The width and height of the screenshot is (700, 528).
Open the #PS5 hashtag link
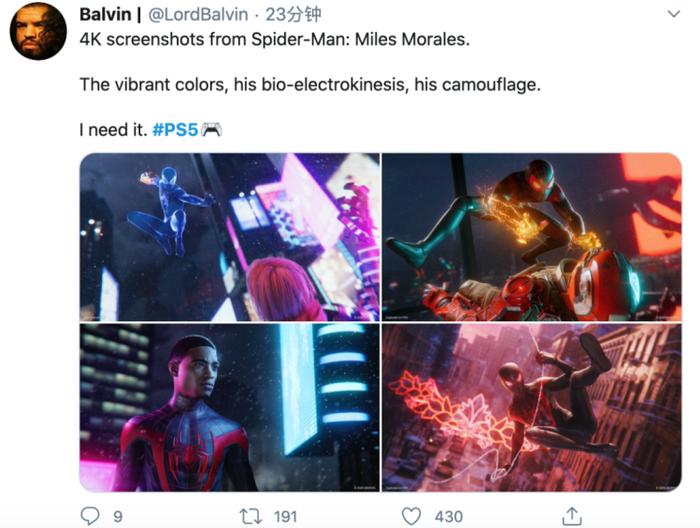pyautogui.click(x=175, y=130)
